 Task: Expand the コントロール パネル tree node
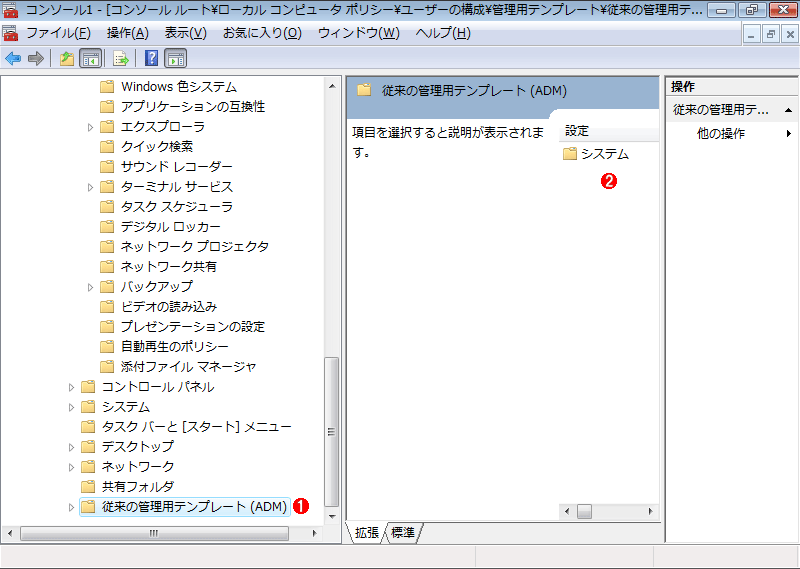(x=71, y=387)
